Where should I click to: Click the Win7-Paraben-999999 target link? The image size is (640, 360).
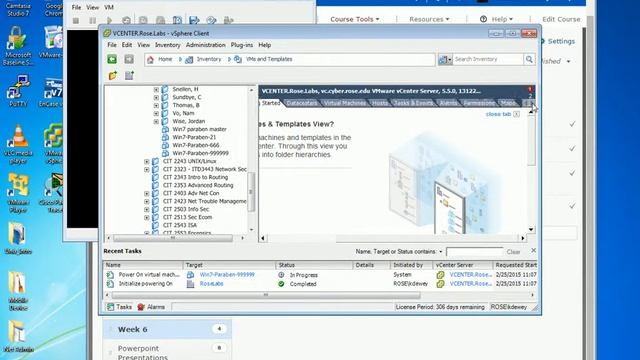(227, 275)
